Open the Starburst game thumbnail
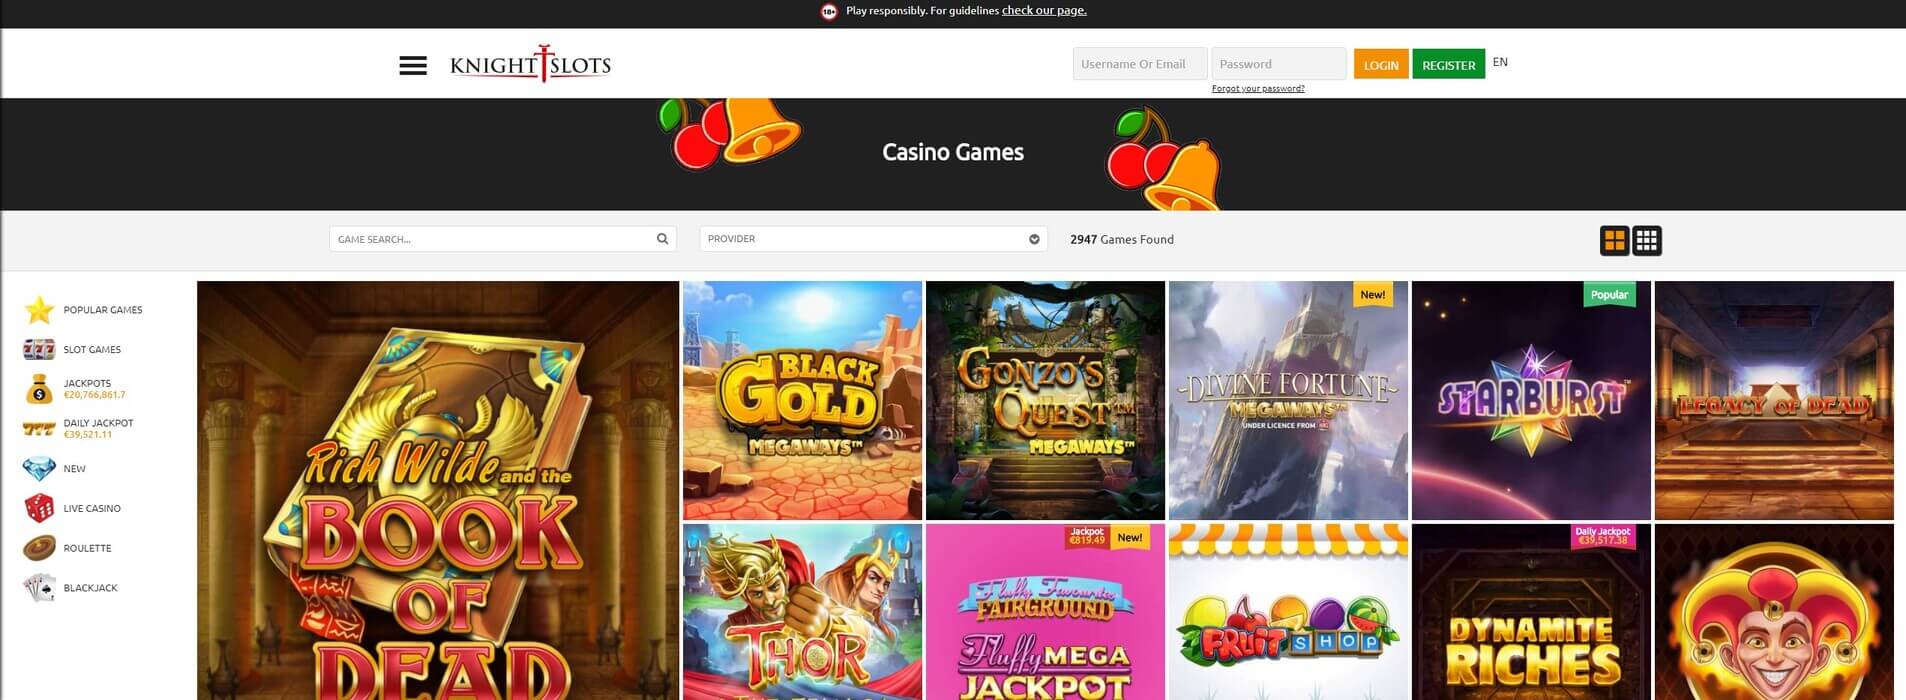This screenshot has height=700, width=1906. coord(1531,400)
